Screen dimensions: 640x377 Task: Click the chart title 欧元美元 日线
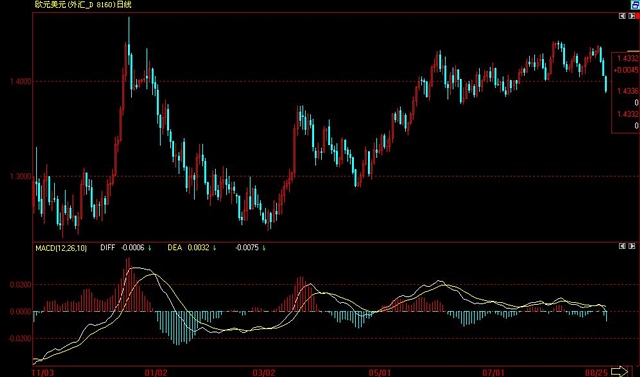point(83,4)
